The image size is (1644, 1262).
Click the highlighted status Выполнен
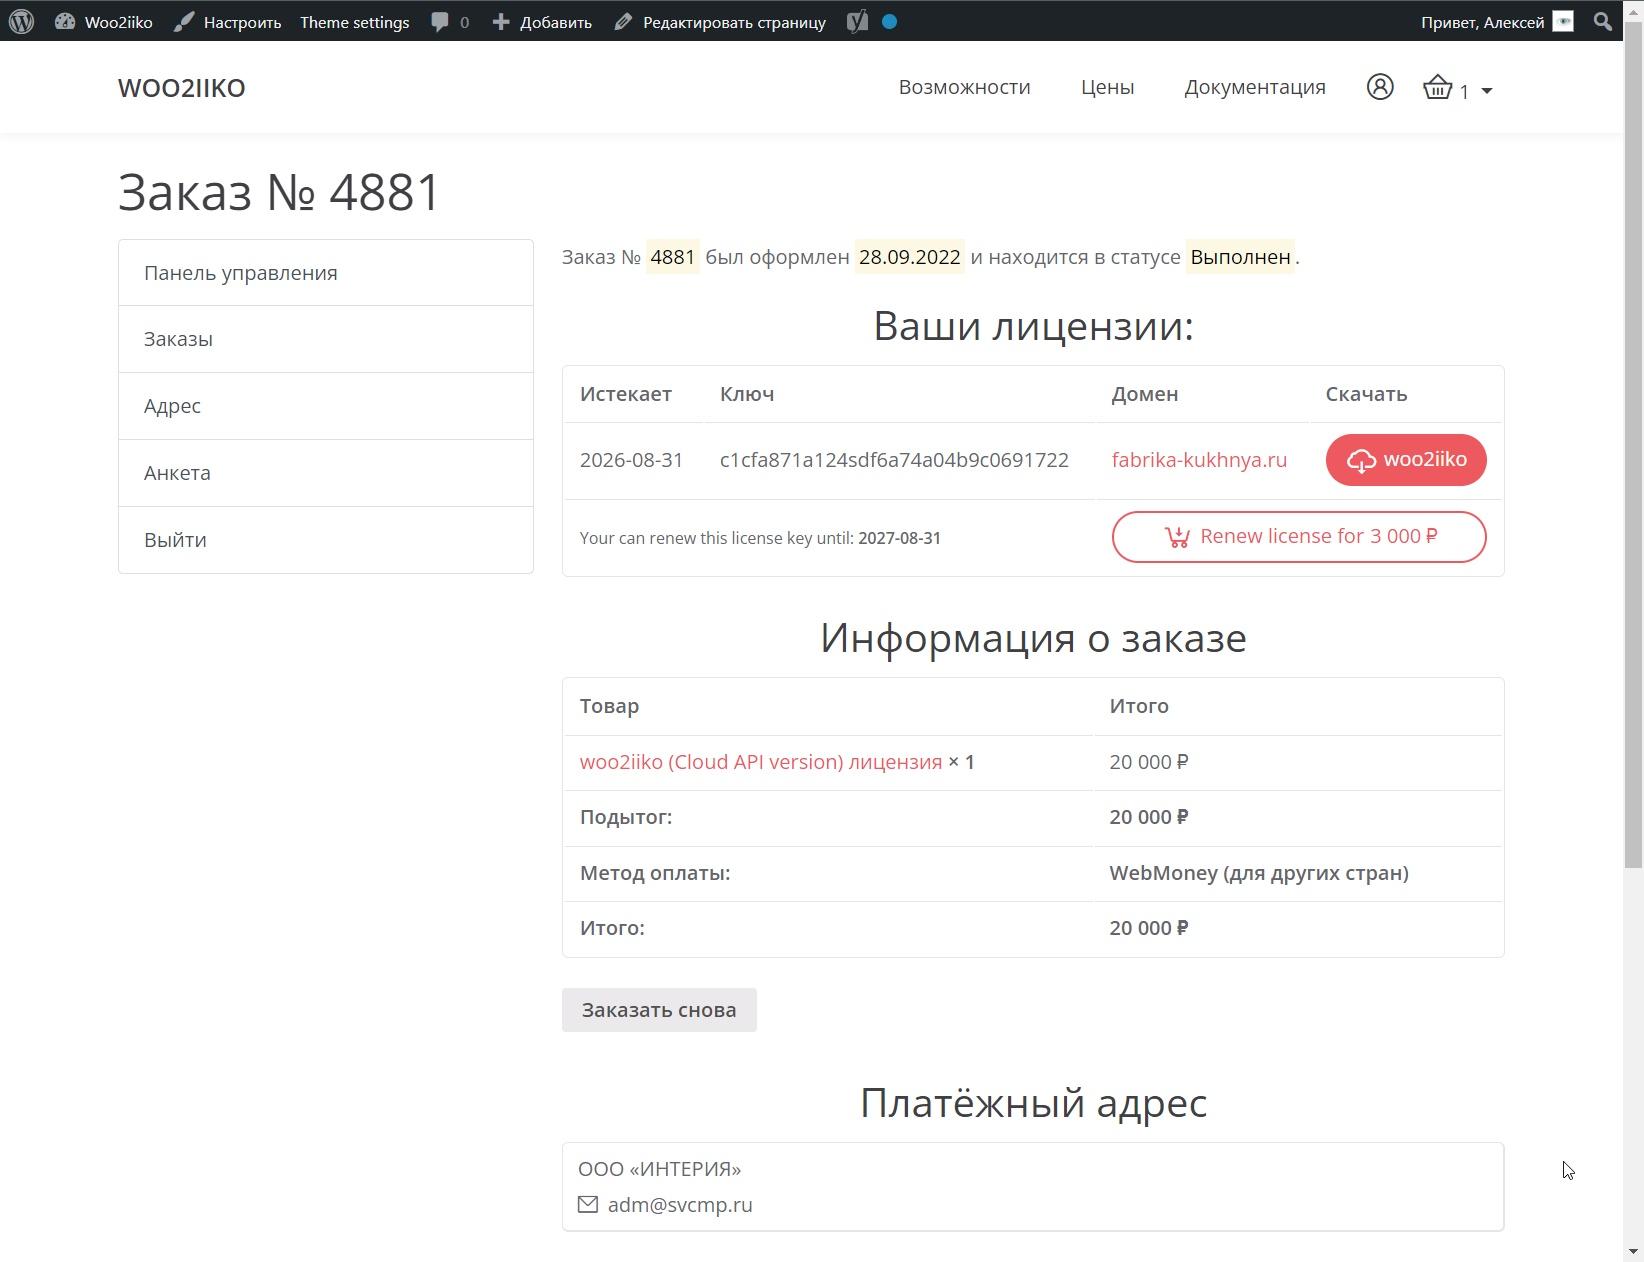[x=1240, y=257]
